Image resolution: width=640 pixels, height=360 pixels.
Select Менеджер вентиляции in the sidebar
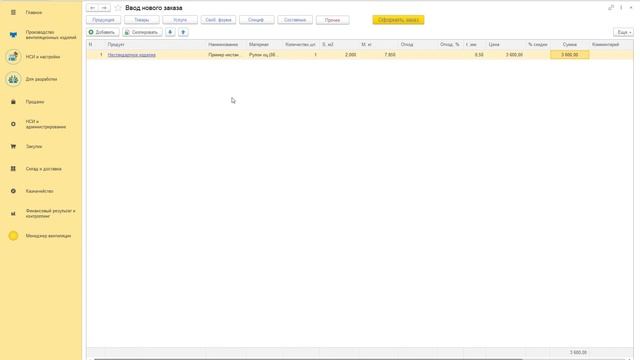48,236
